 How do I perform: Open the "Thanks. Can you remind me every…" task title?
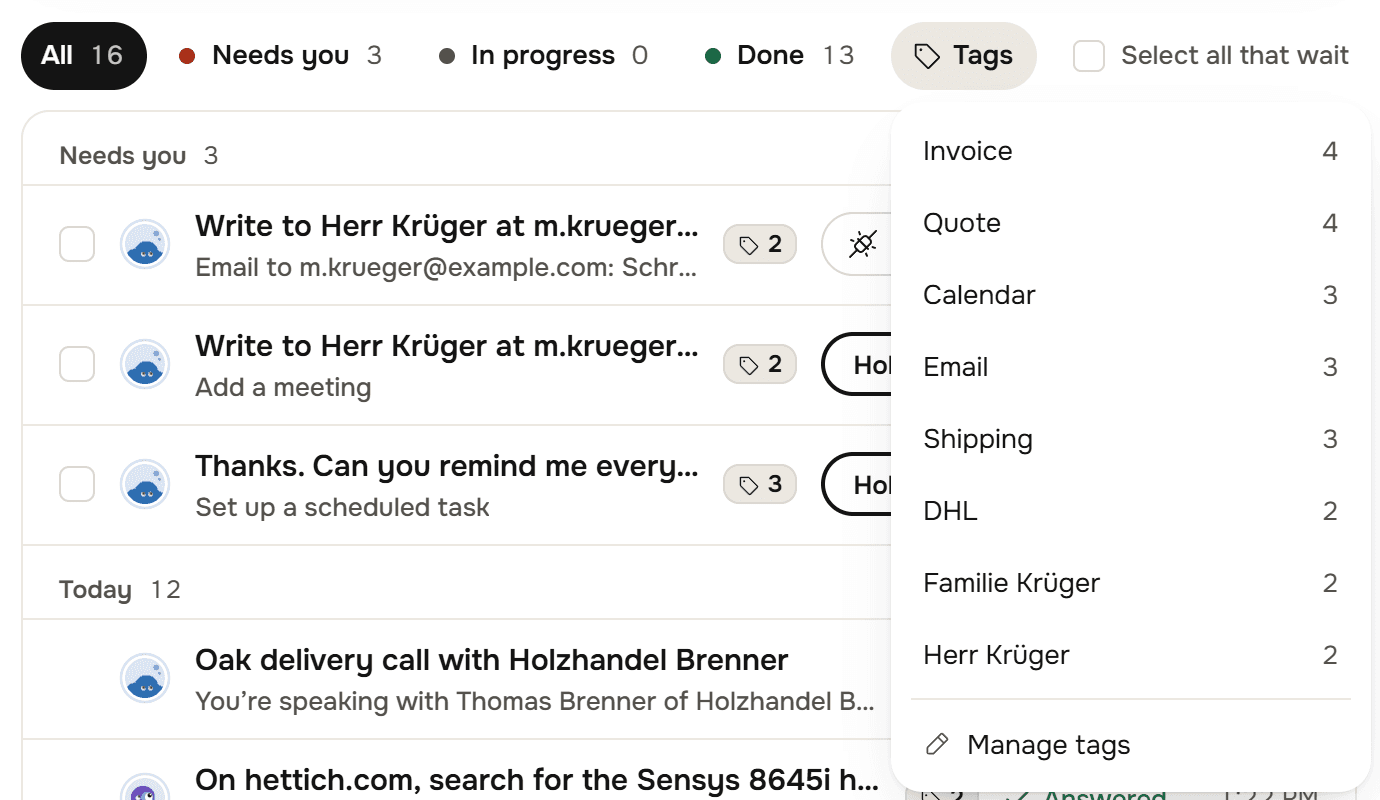(x=447, y=466)
